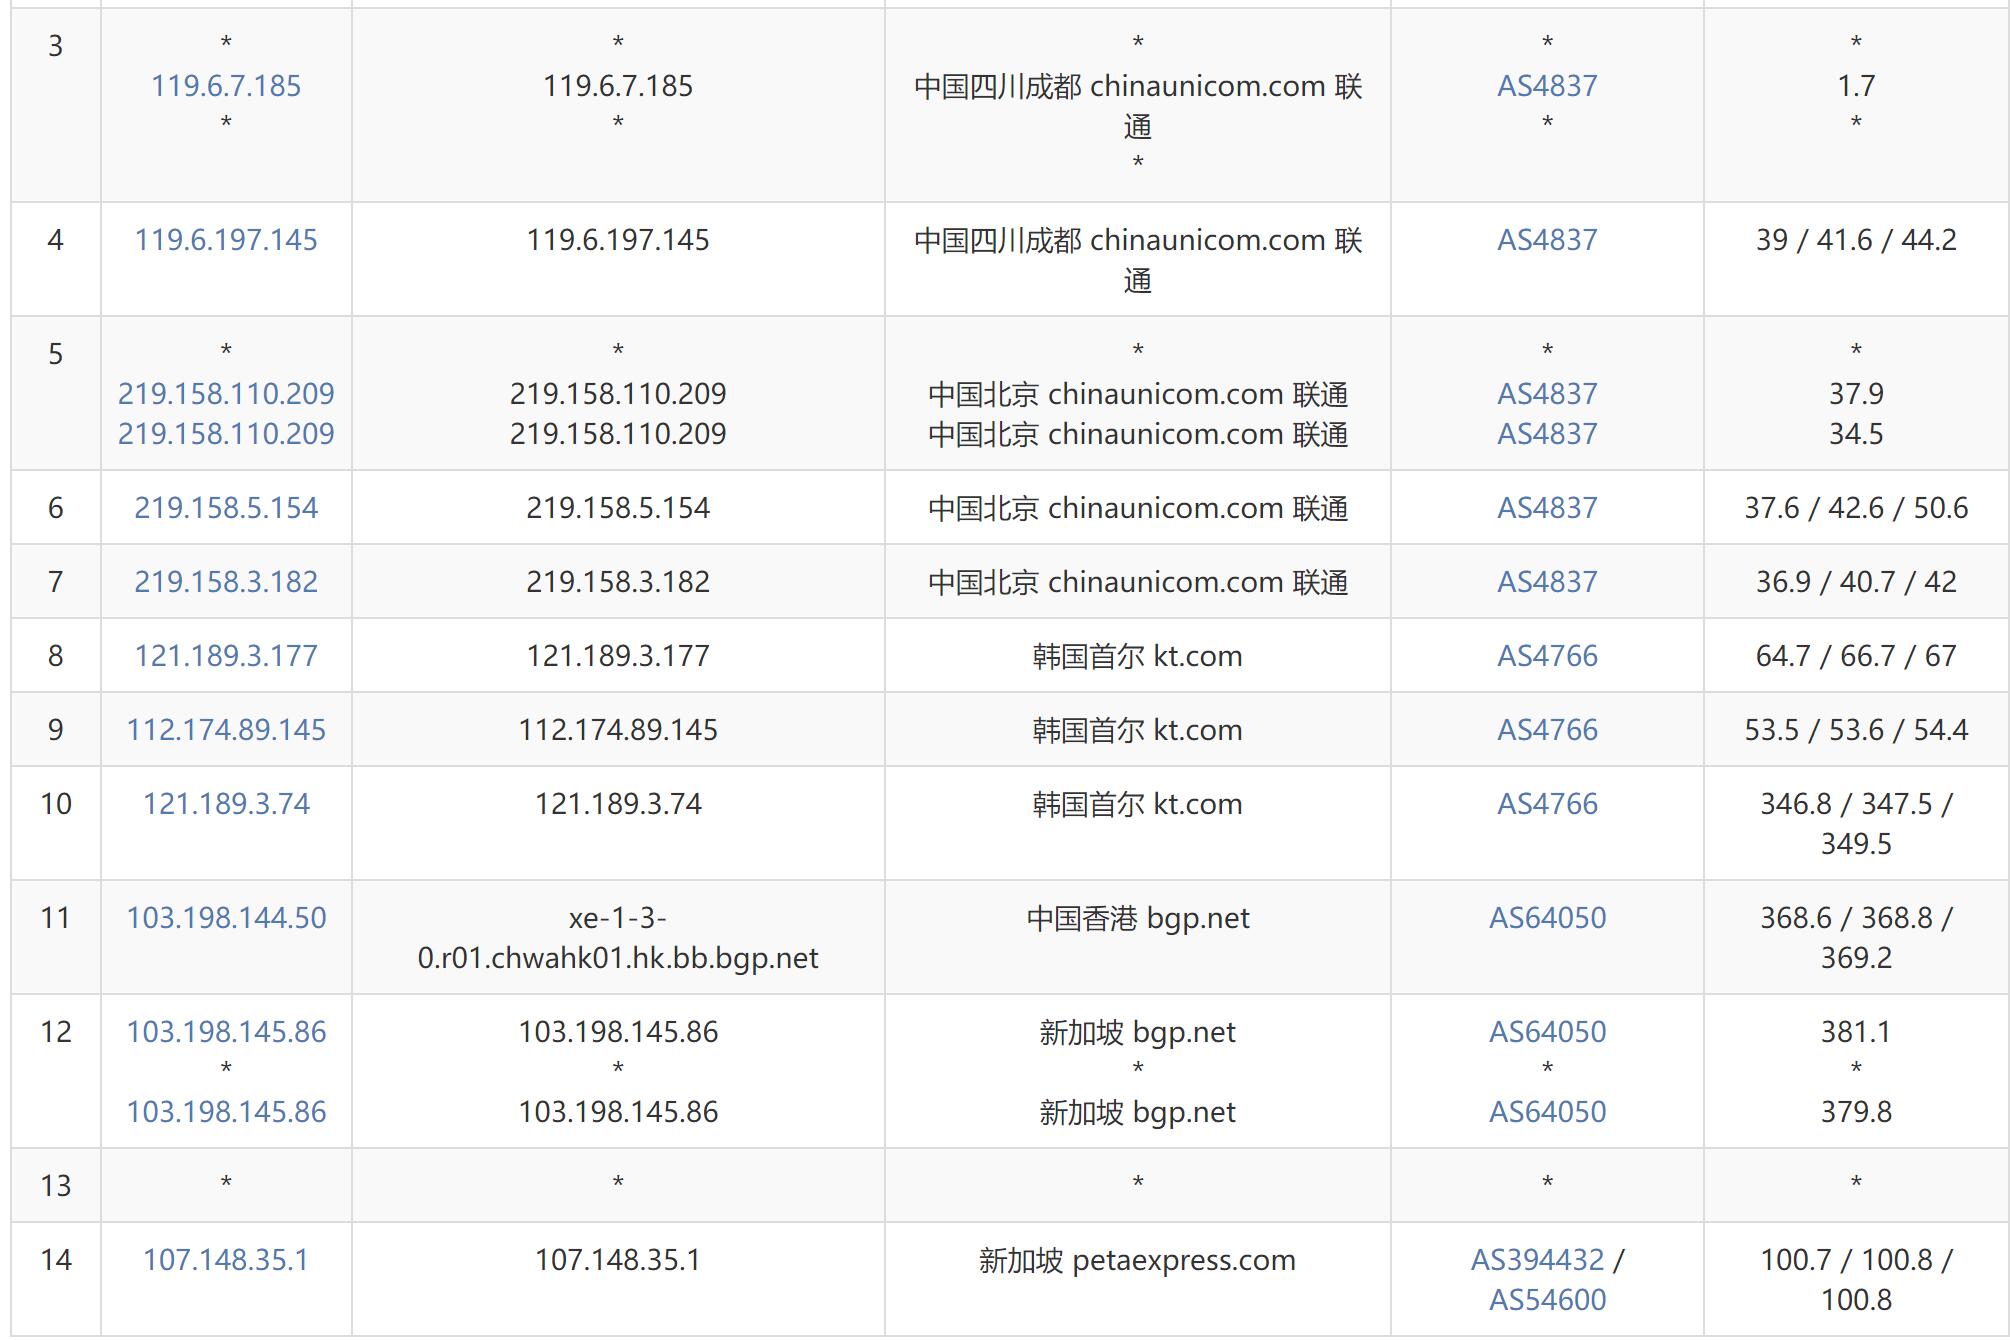Open the 121.189.3.177 IP link
The height and width of the screenshot is (1340, 2010).
pos(226,656)
